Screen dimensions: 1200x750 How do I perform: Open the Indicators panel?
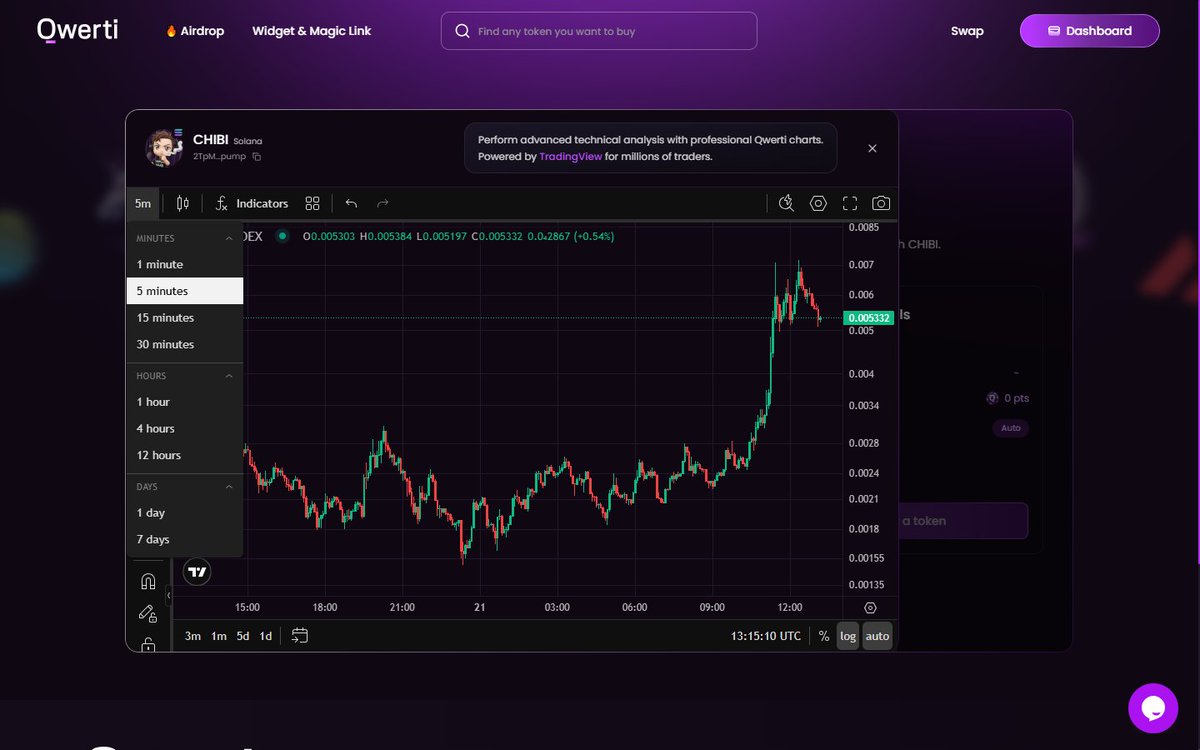[252, 203]
